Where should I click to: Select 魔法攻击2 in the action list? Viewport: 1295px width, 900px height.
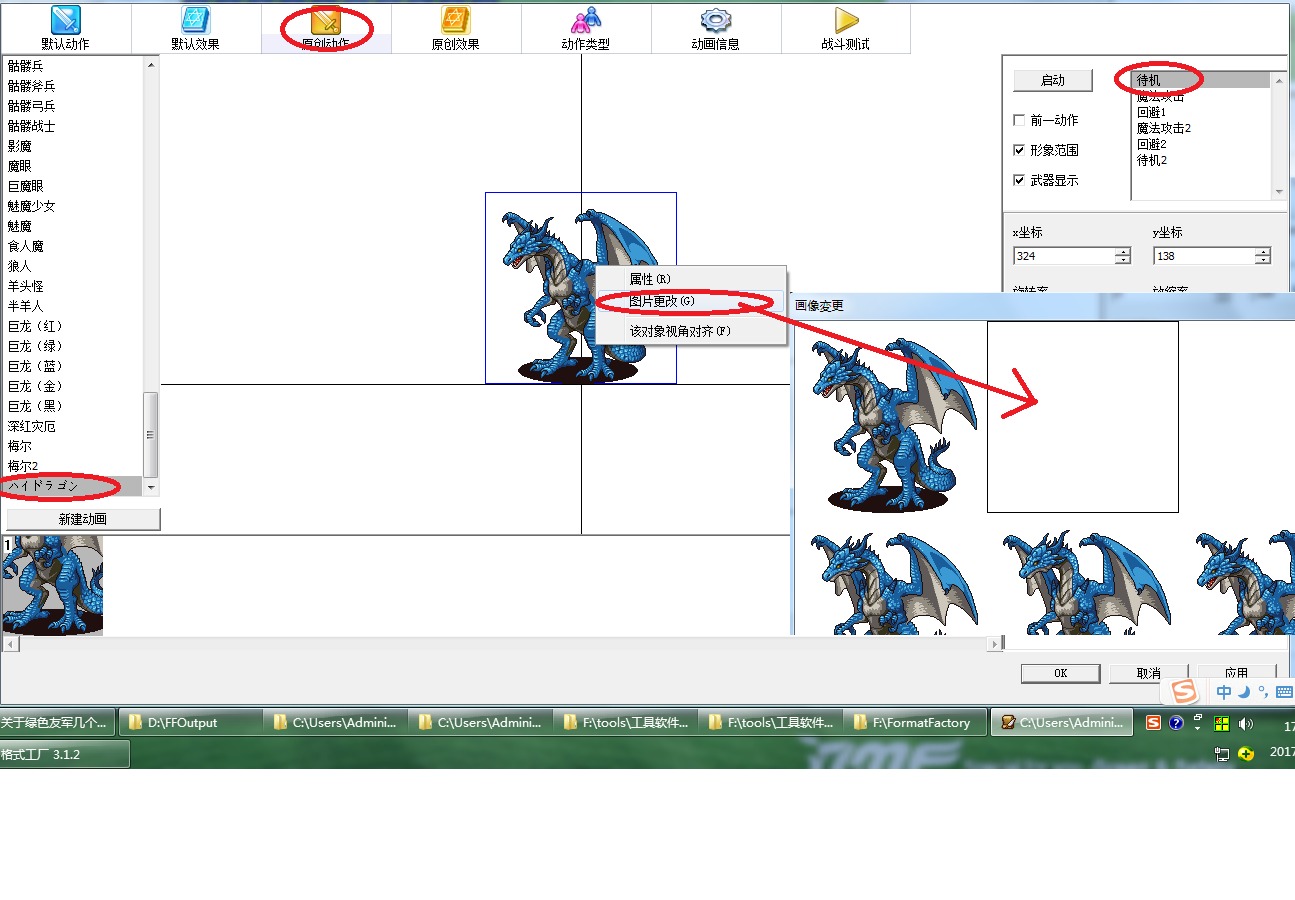(1201, 128)
